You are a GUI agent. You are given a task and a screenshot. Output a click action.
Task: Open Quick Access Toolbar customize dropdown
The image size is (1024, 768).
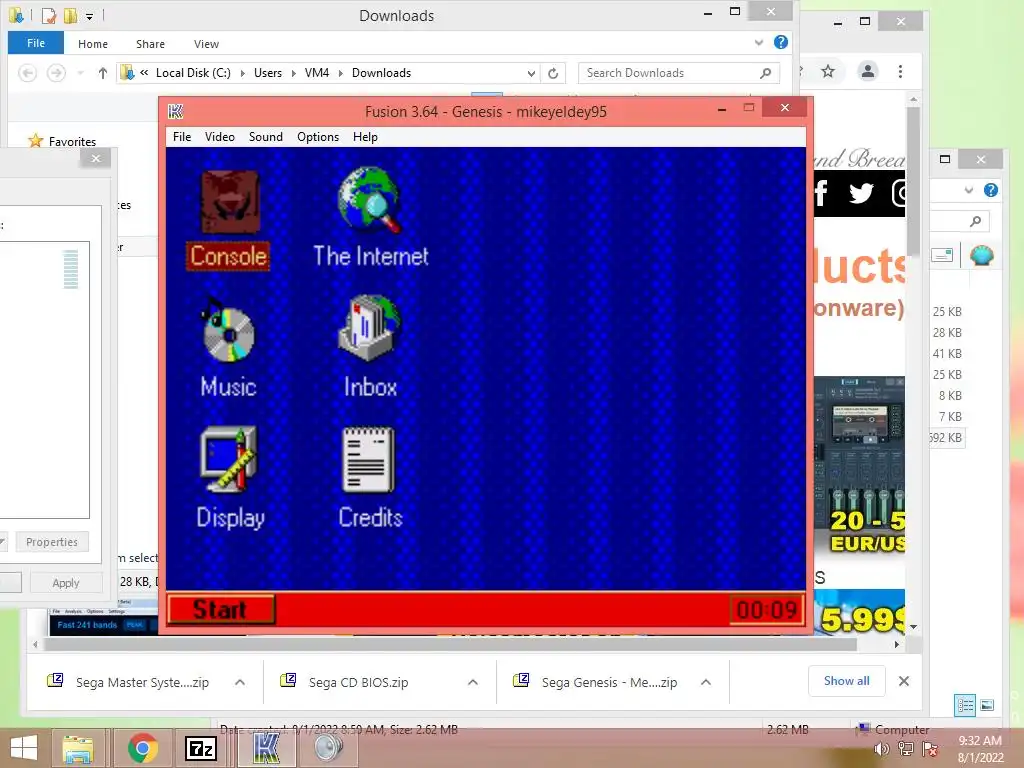pyautogui.click(x=89, y=16)
